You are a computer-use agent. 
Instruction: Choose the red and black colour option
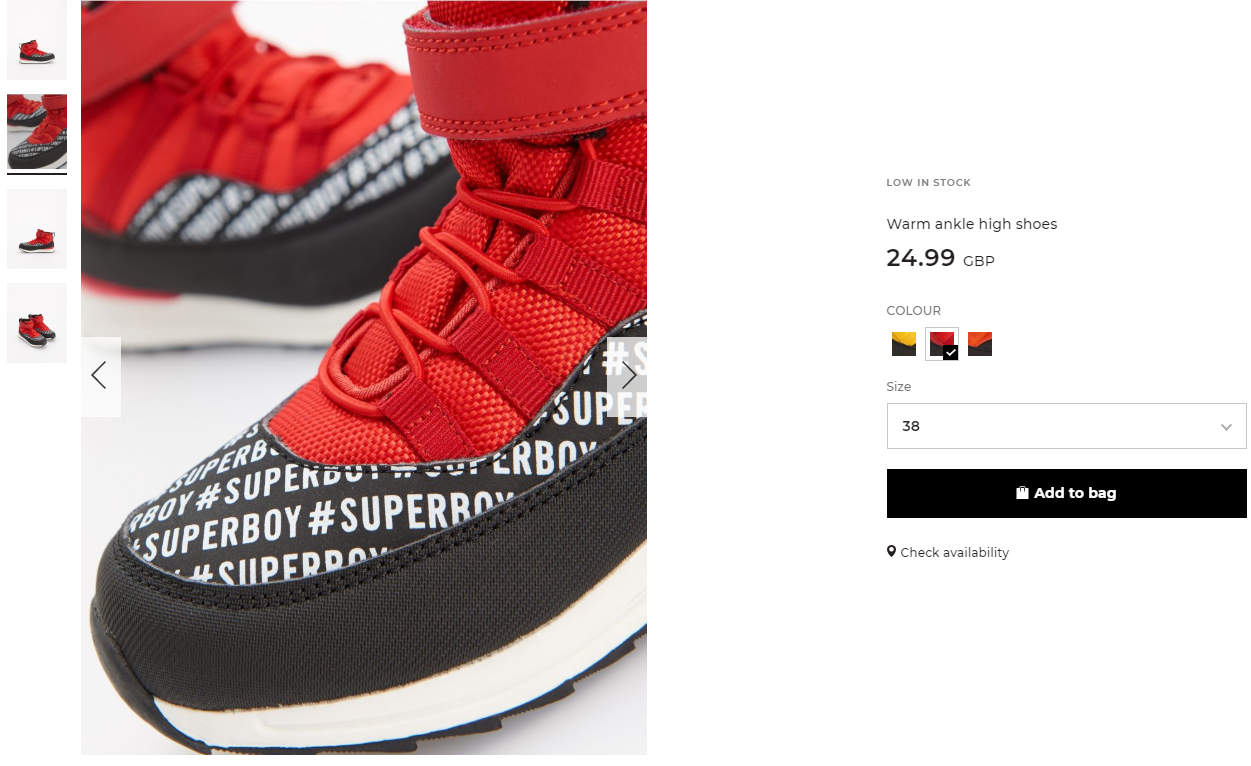coord(941,344)
